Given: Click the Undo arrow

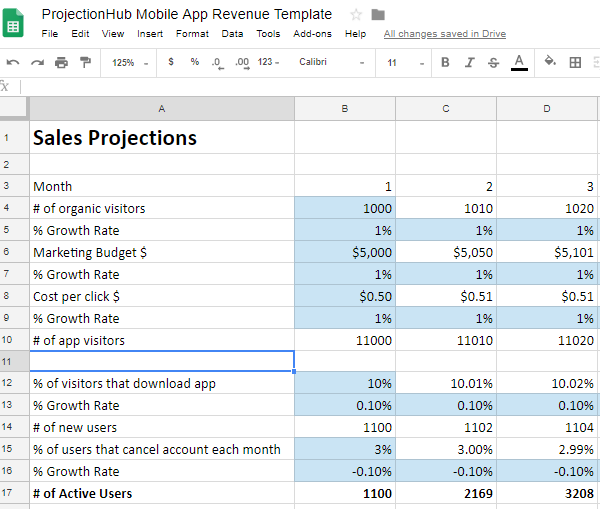Looking at the screenshot, I should [x=13, y=62].
